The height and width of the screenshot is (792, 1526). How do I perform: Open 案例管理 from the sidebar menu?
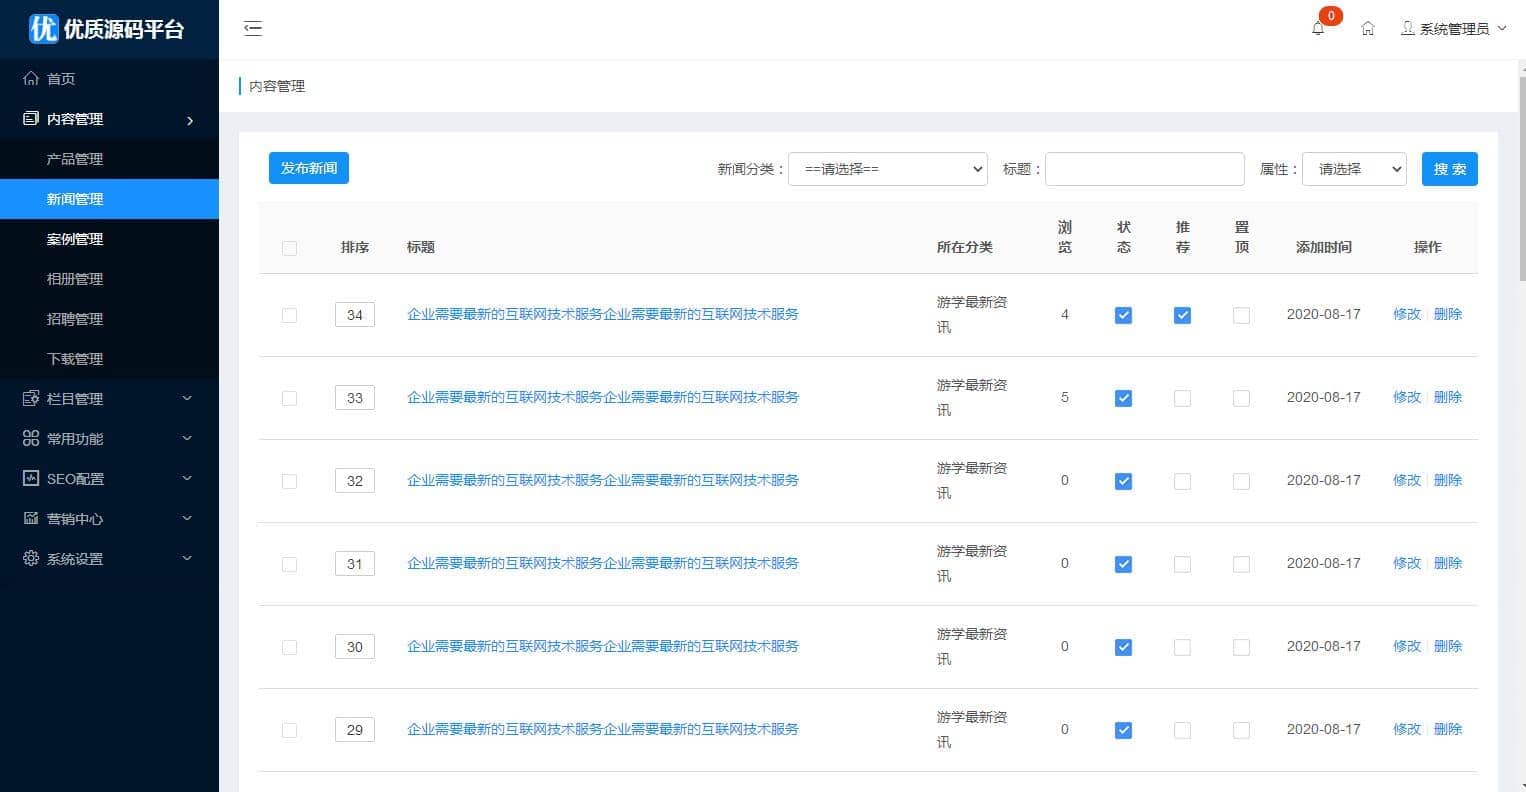(75, 239)
